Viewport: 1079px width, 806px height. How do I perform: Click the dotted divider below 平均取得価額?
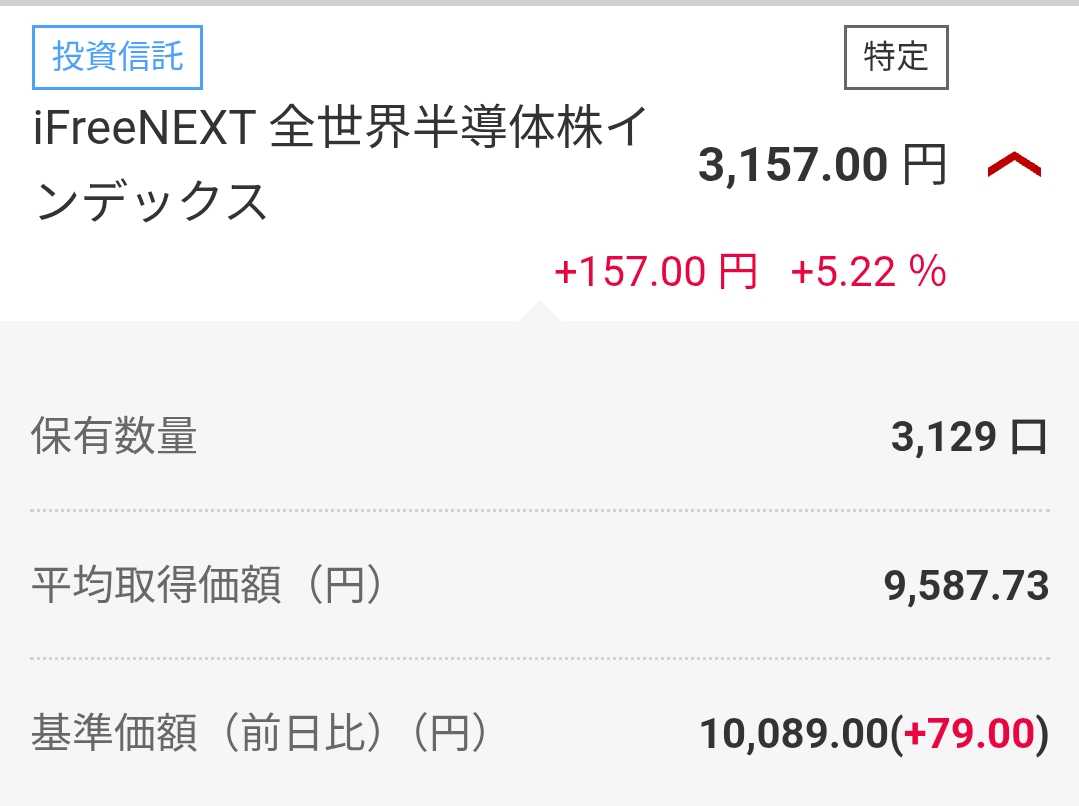(x=539, y=658)
